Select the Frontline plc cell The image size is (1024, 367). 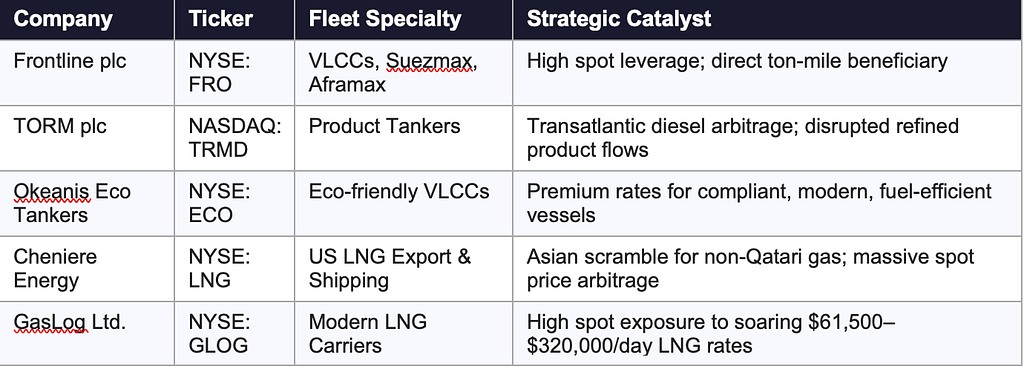click(x=87, y=72)
